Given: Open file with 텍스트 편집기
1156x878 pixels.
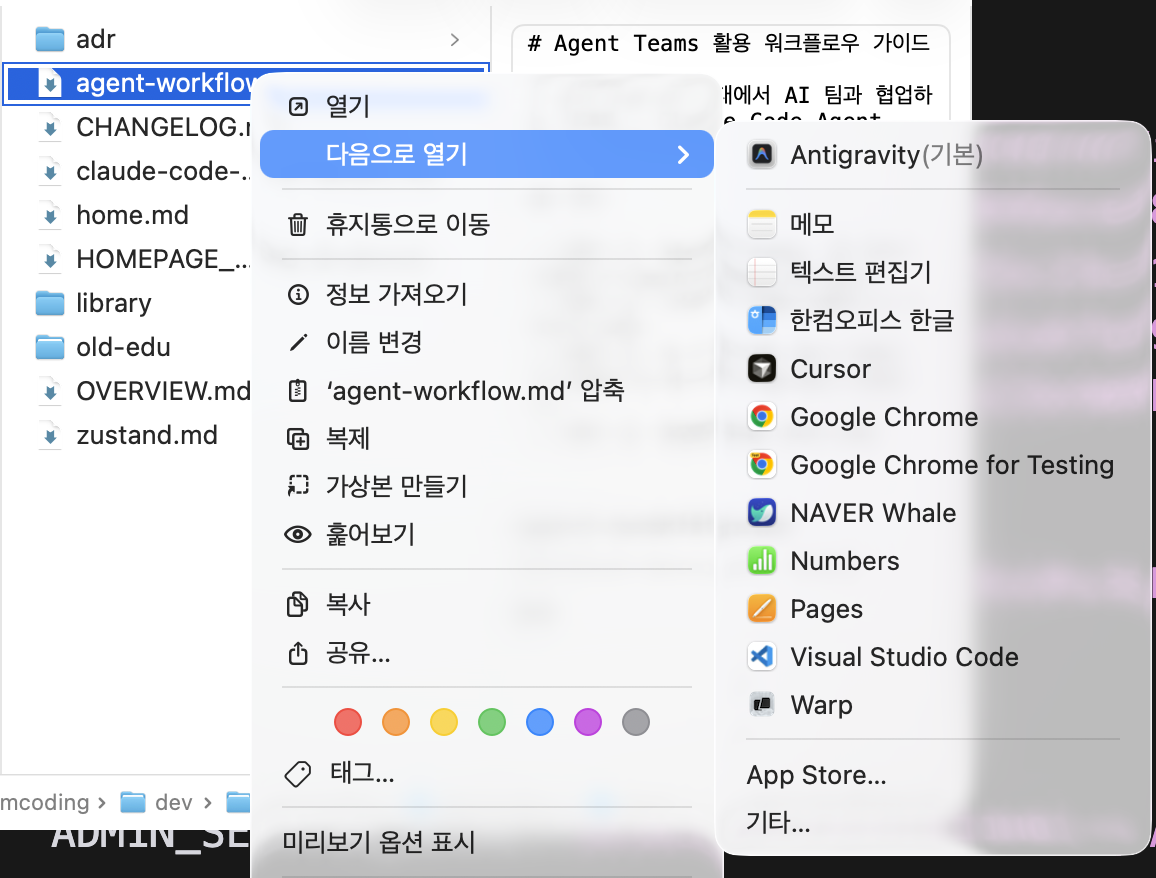Looking at the screenshot, I should coord(933,272).
